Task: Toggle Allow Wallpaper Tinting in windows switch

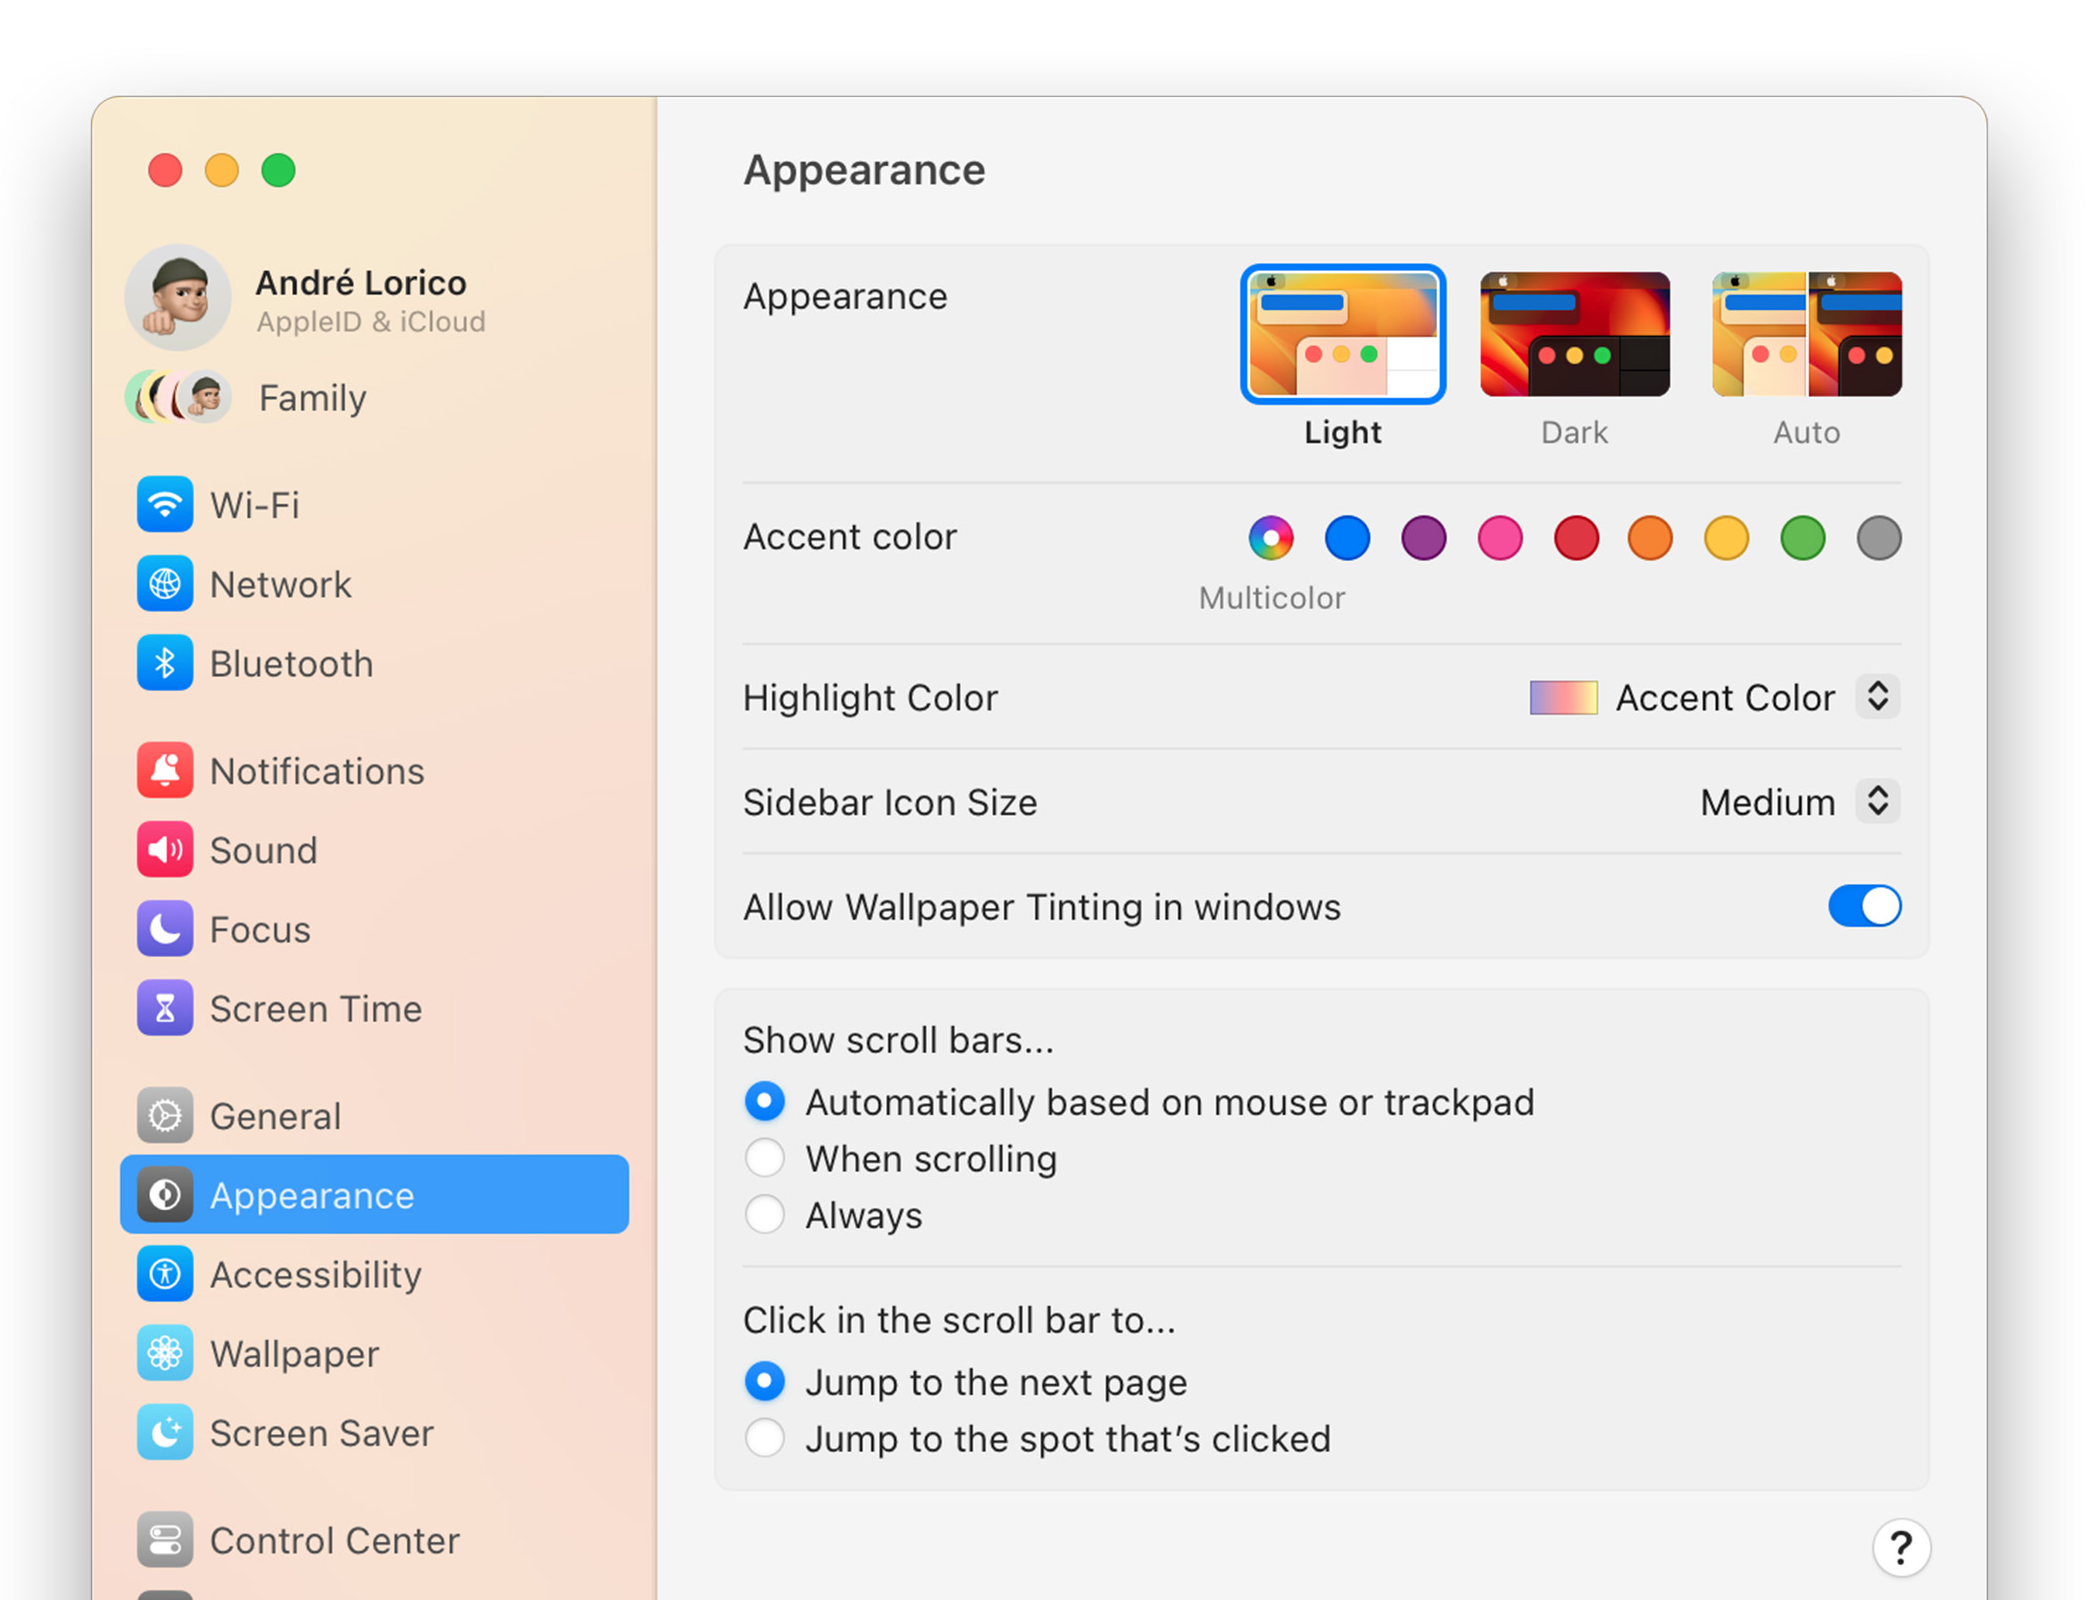Action: point(1864,906)
